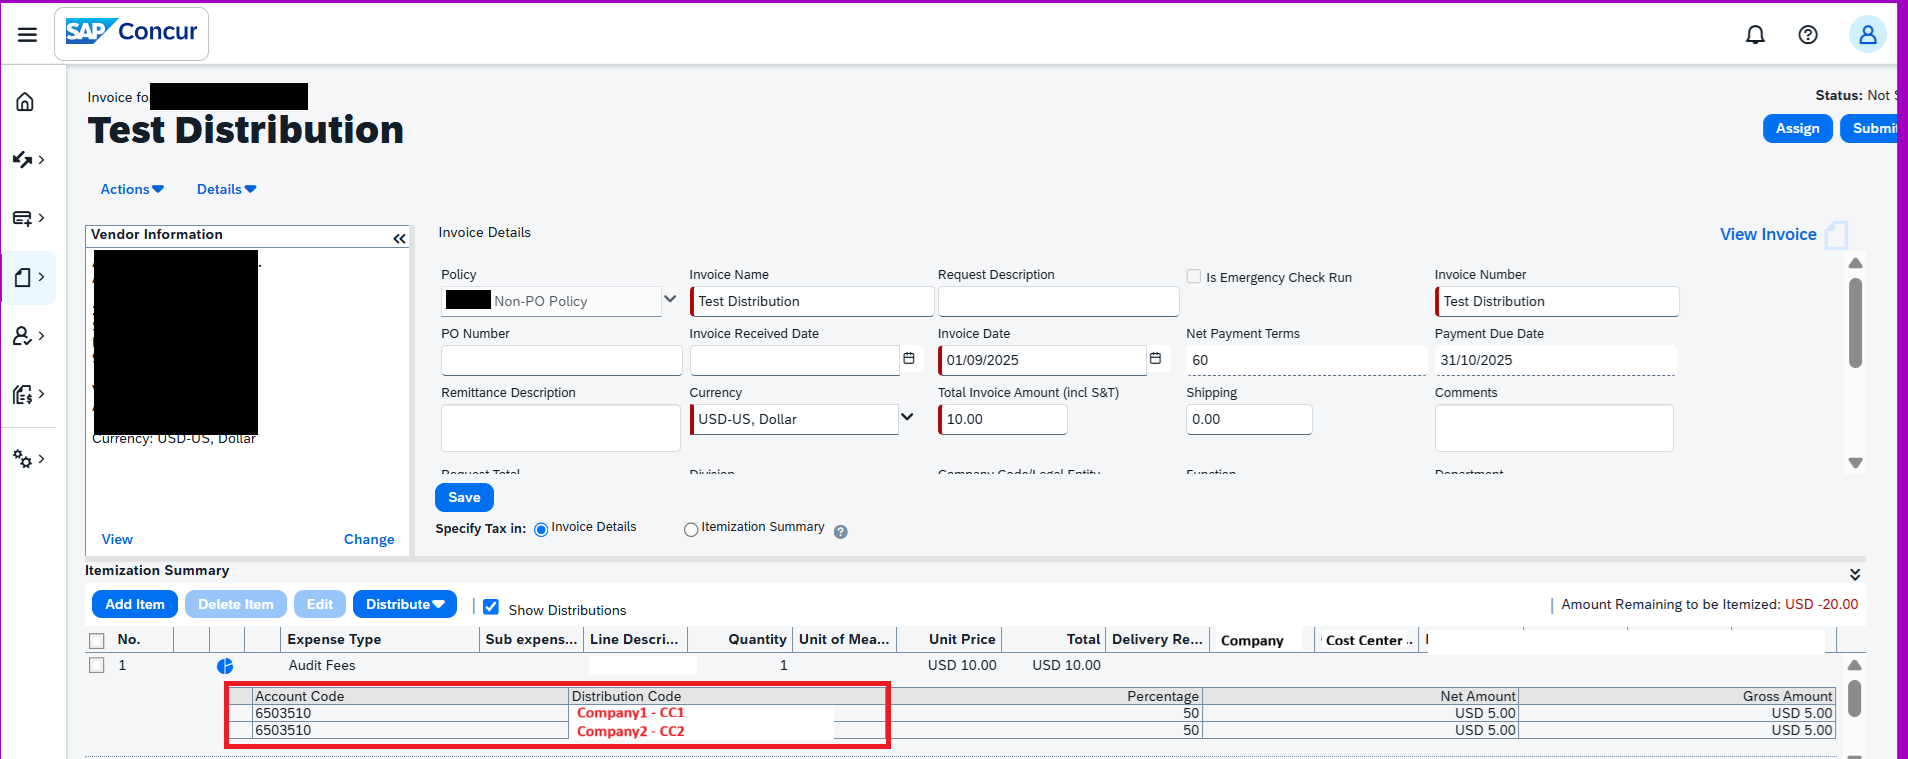
Task: Click the Add Item button
Action: tap(135, 604)
